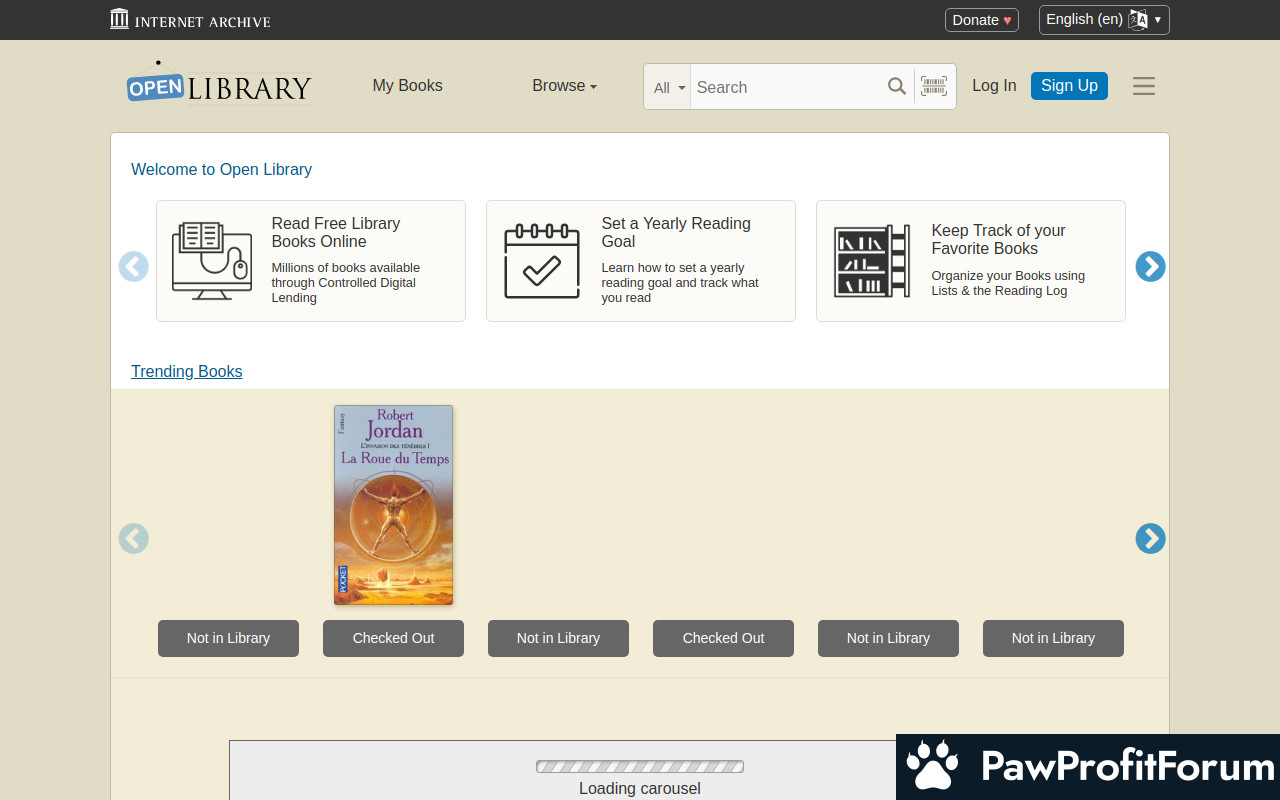
Task: Click inside the Search text field
Action: (785, 87)
